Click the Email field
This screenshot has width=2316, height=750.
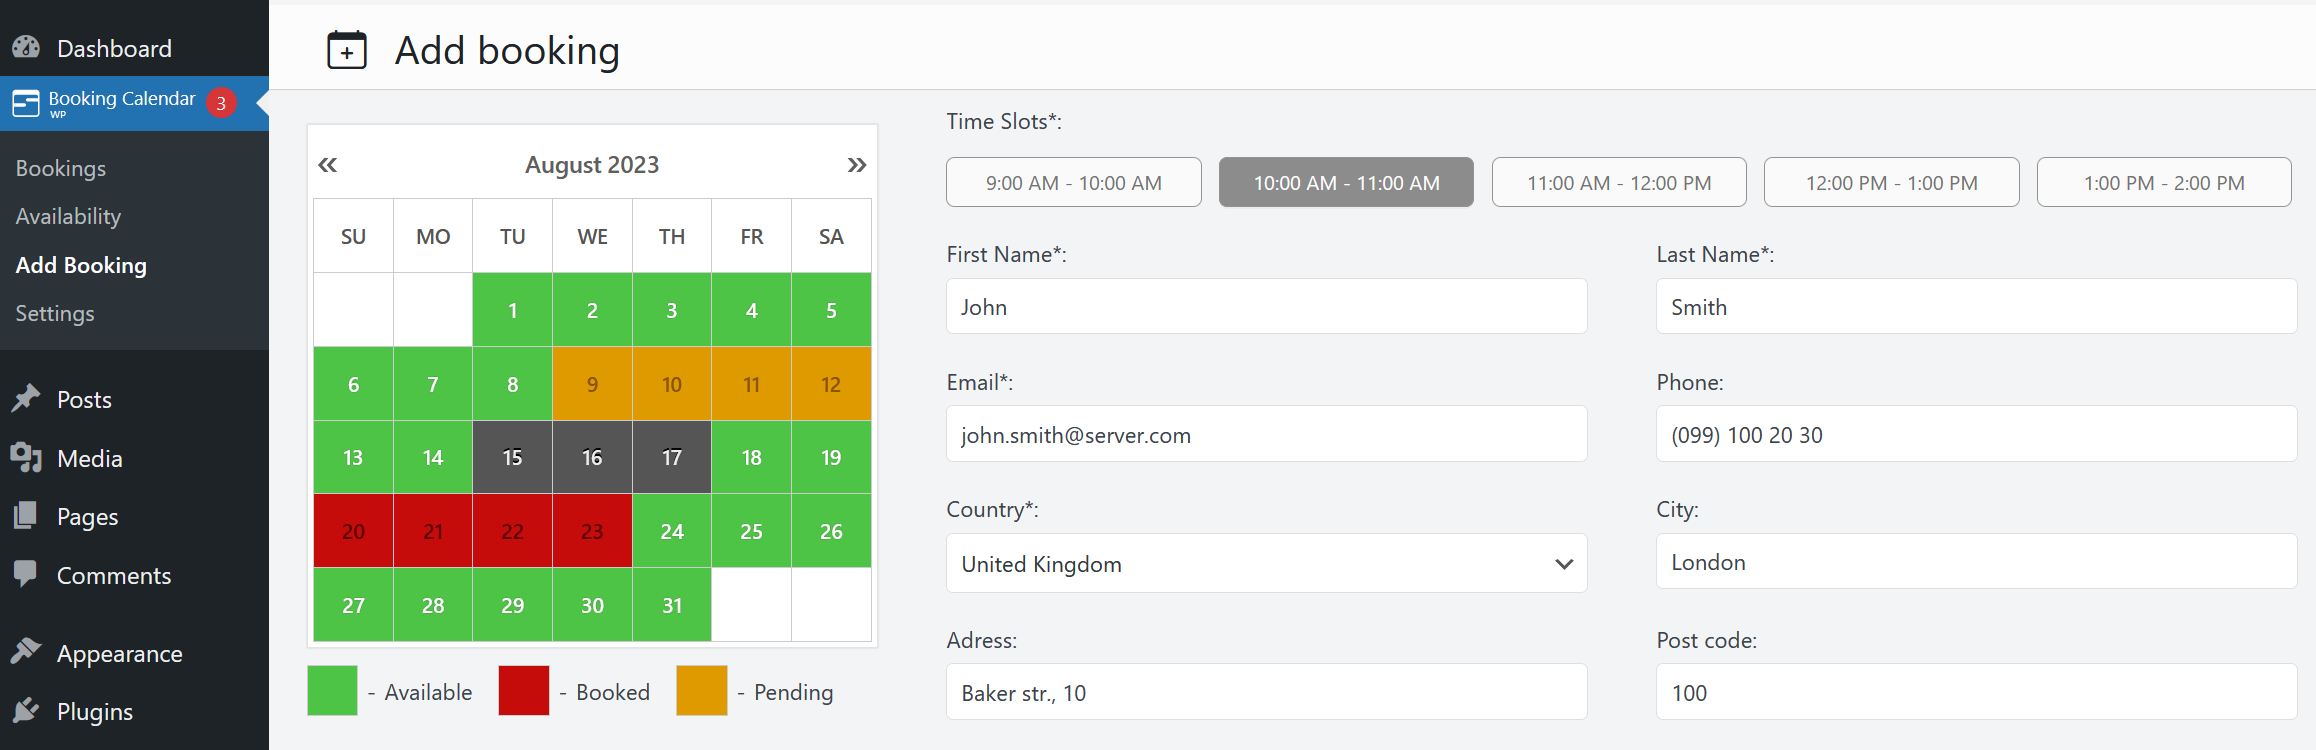tap(1267, 434)
